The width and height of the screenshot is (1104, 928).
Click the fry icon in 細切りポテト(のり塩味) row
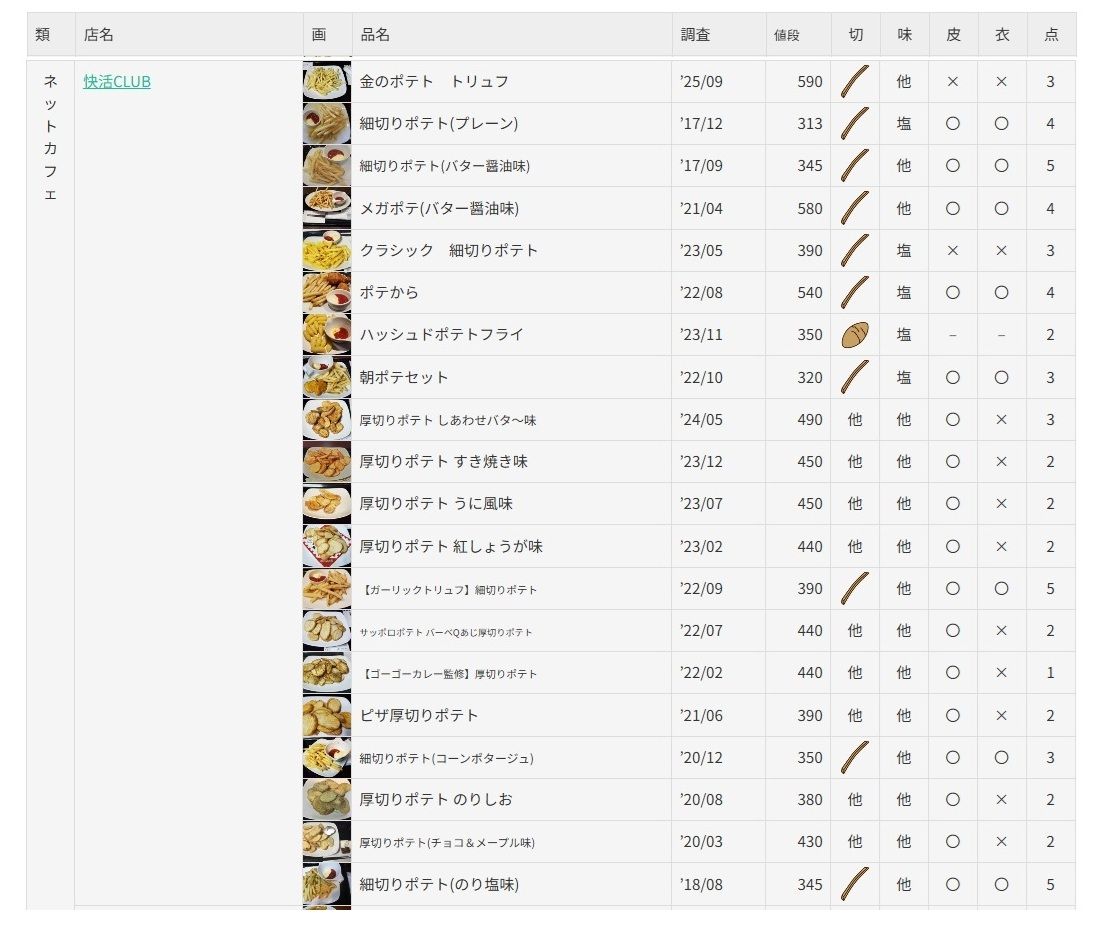[x=854, y=884]
